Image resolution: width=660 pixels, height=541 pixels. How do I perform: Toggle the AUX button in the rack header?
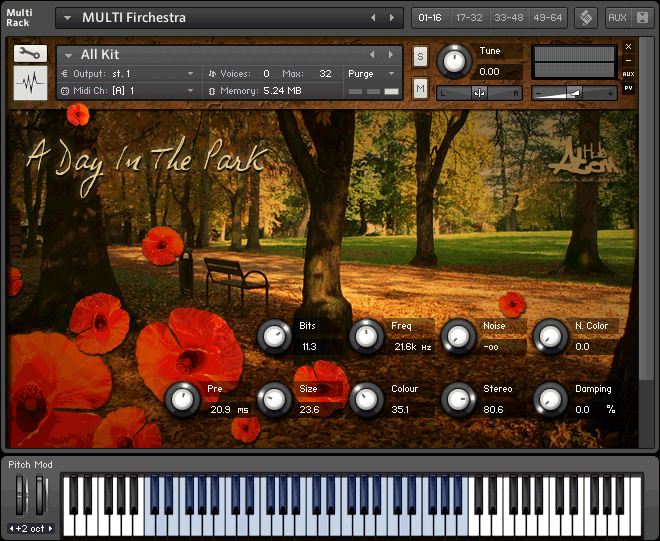pos(617,18)
